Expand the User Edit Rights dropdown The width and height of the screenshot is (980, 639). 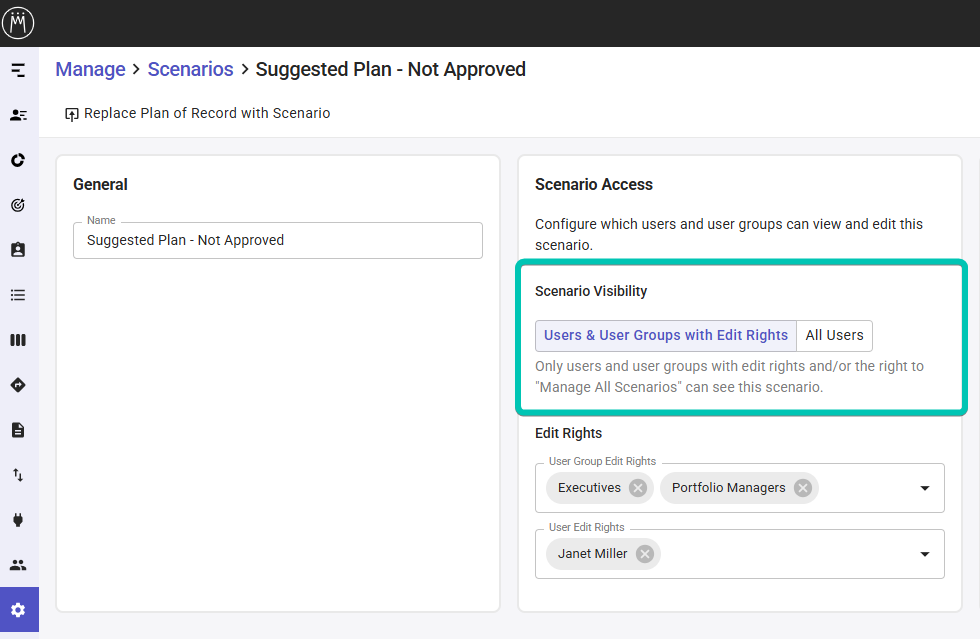924,555
